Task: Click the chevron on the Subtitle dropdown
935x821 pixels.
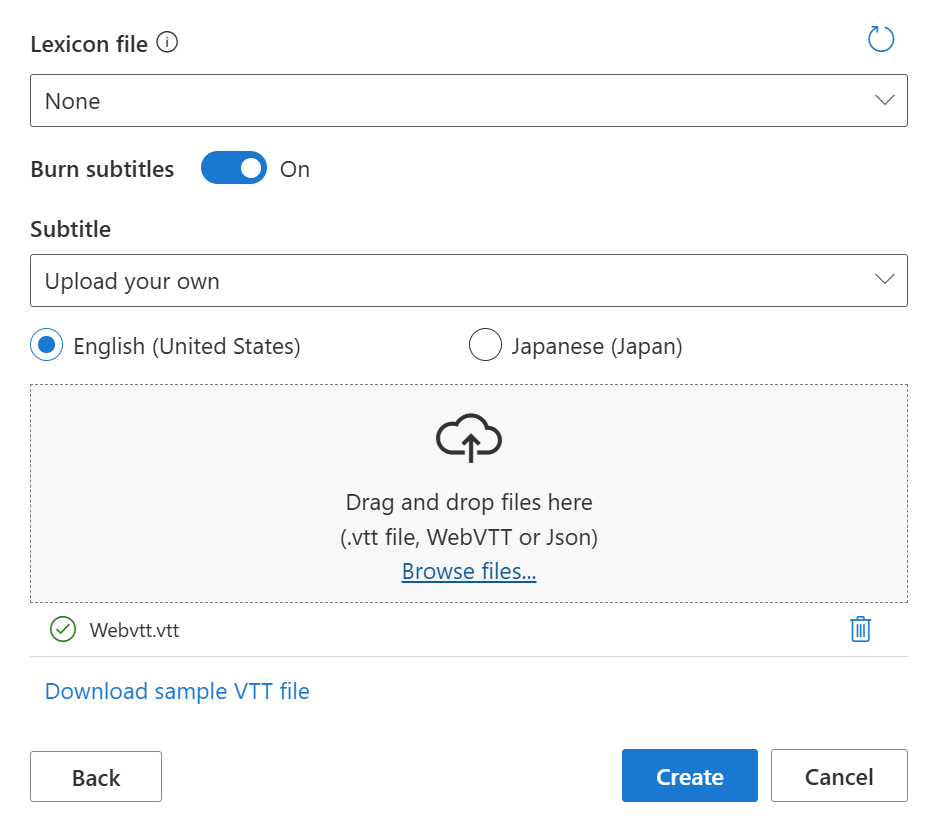Action: click(883, 281)
